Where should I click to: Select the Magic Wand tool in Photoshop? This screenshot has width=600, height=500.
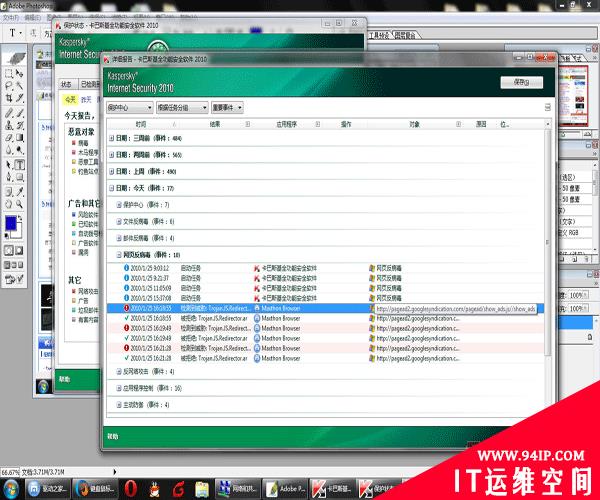pyautogui.click(x=20, y=86)
